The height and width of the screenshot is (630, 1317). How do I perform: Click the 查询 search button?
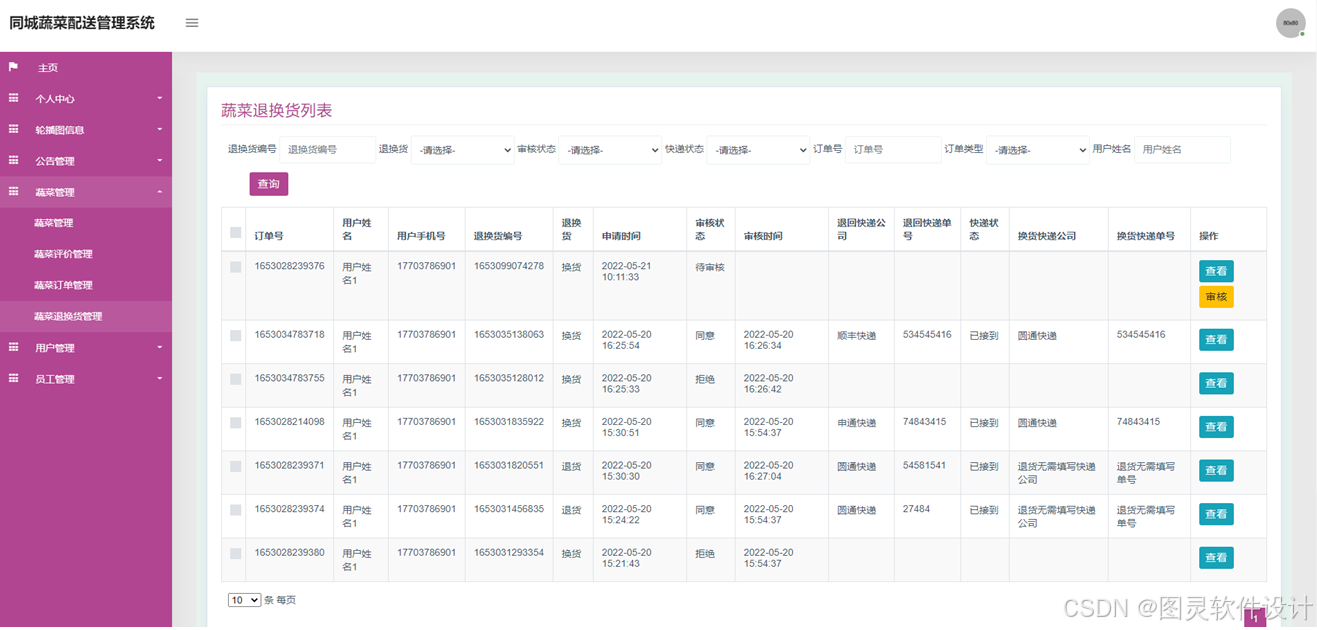tap(269, 184)
